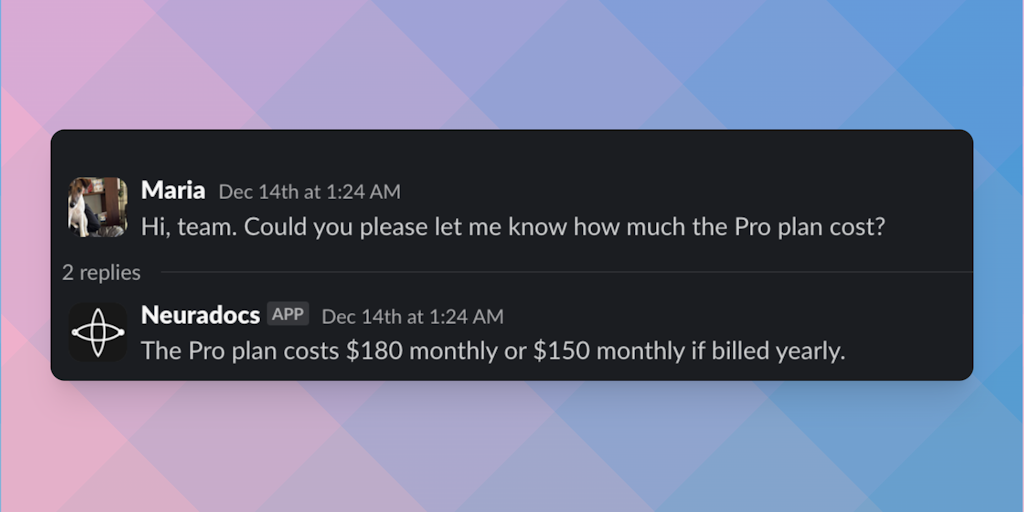Open Maria's profile picture

(x=98, y=207)
